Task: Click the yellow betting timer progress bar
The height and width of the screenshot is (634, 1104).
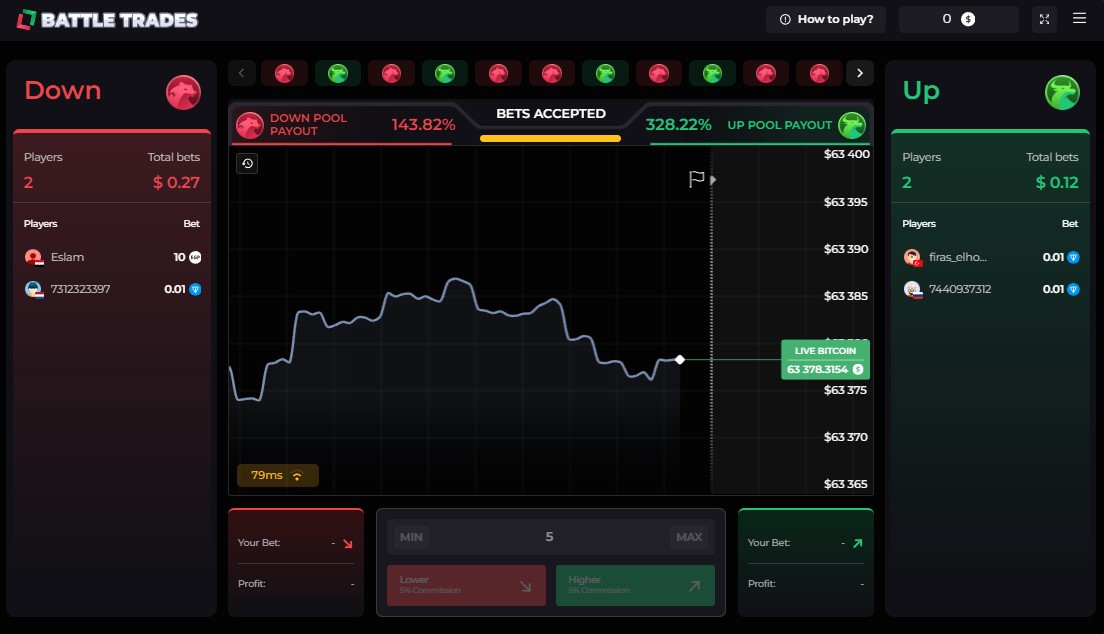Action: [550, 138]
